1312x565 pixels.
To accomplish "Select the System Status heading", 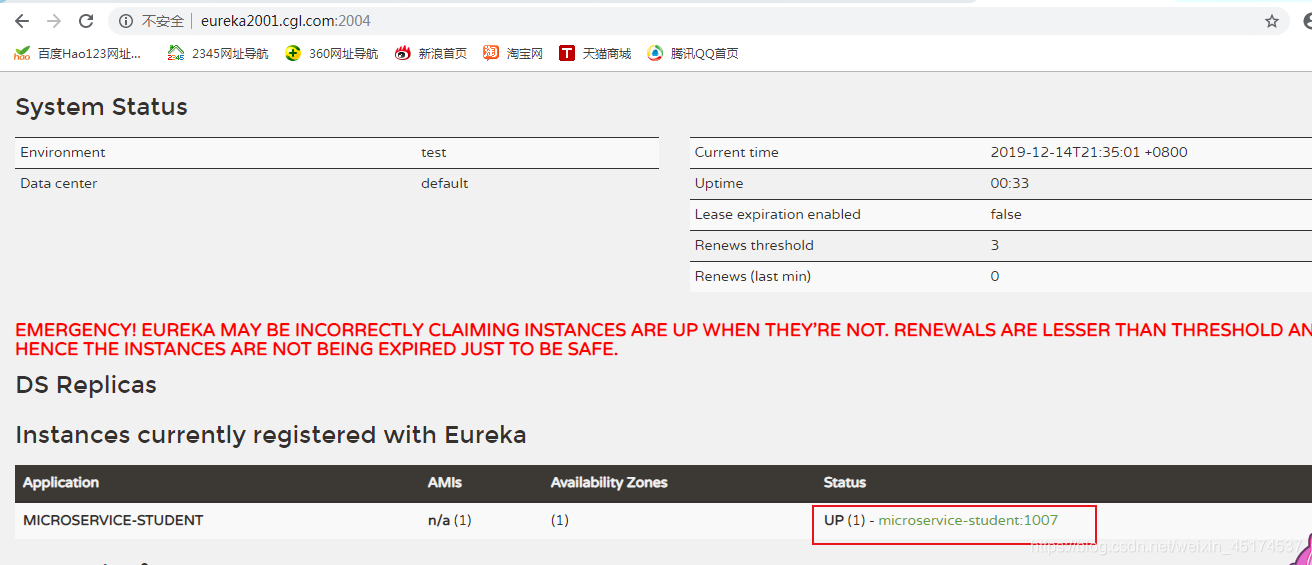I will point(101,107).
